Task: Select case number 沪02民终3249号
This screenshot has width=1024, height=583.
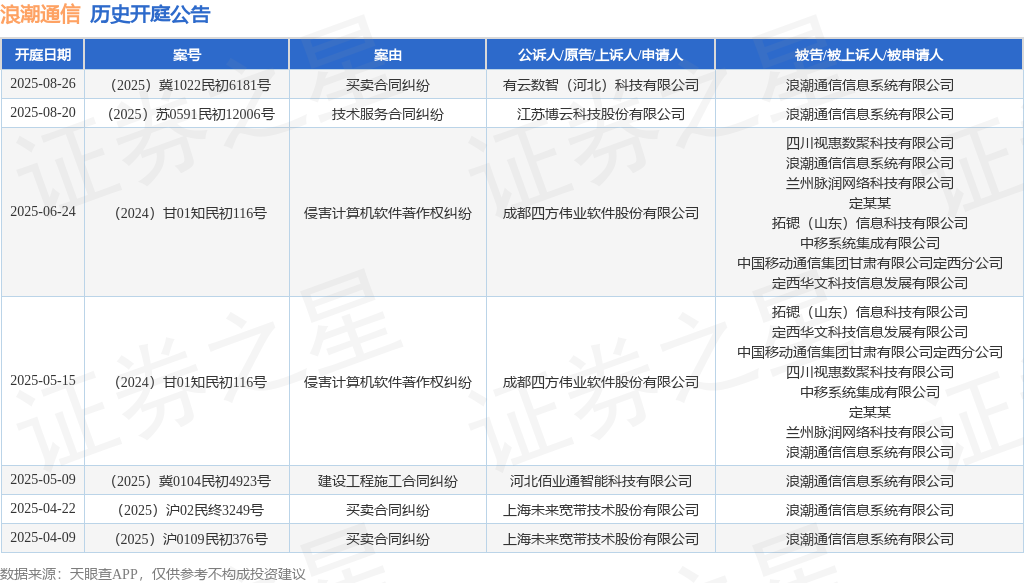Action: click(187, 510)
